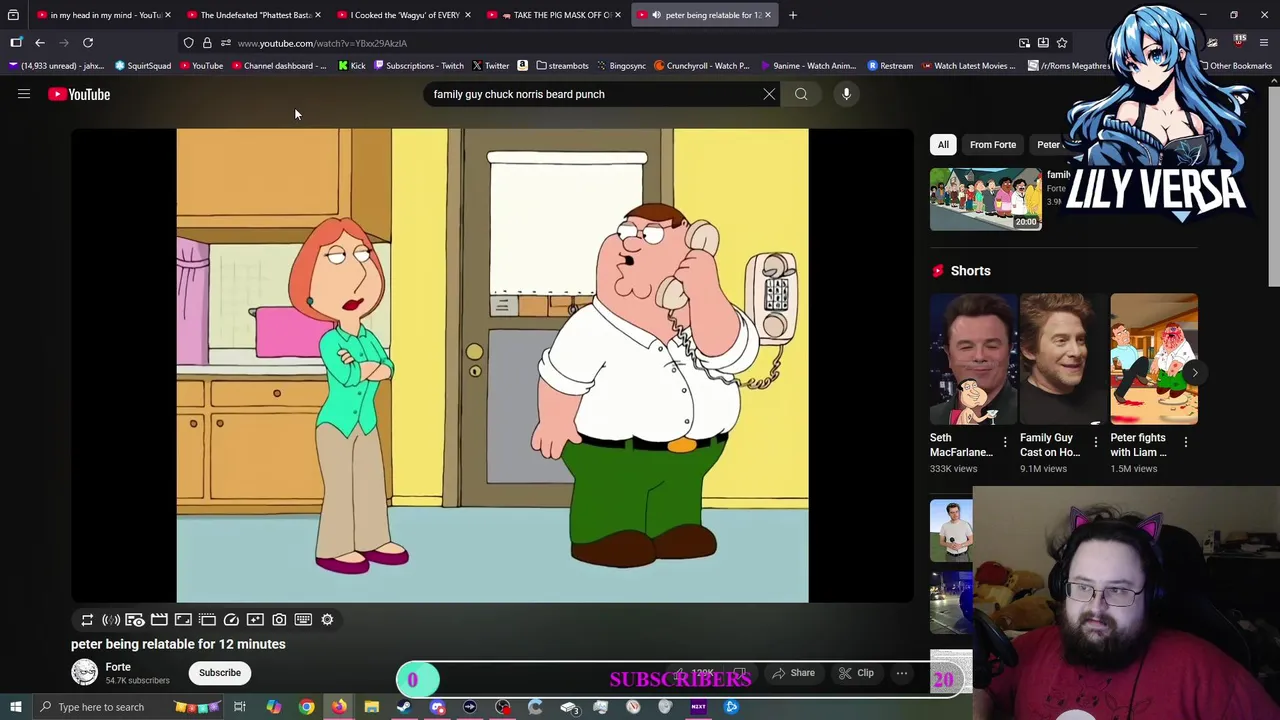Open the Family Guy suggested video thumbnail

[986, 199]
